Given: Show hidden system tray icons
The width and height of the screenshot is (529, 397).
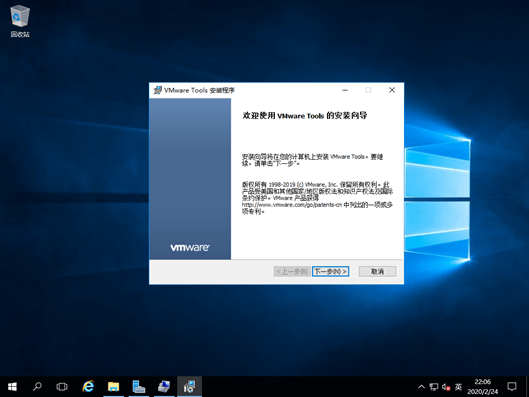Looking at the screenshot, I should pos(421,387).
